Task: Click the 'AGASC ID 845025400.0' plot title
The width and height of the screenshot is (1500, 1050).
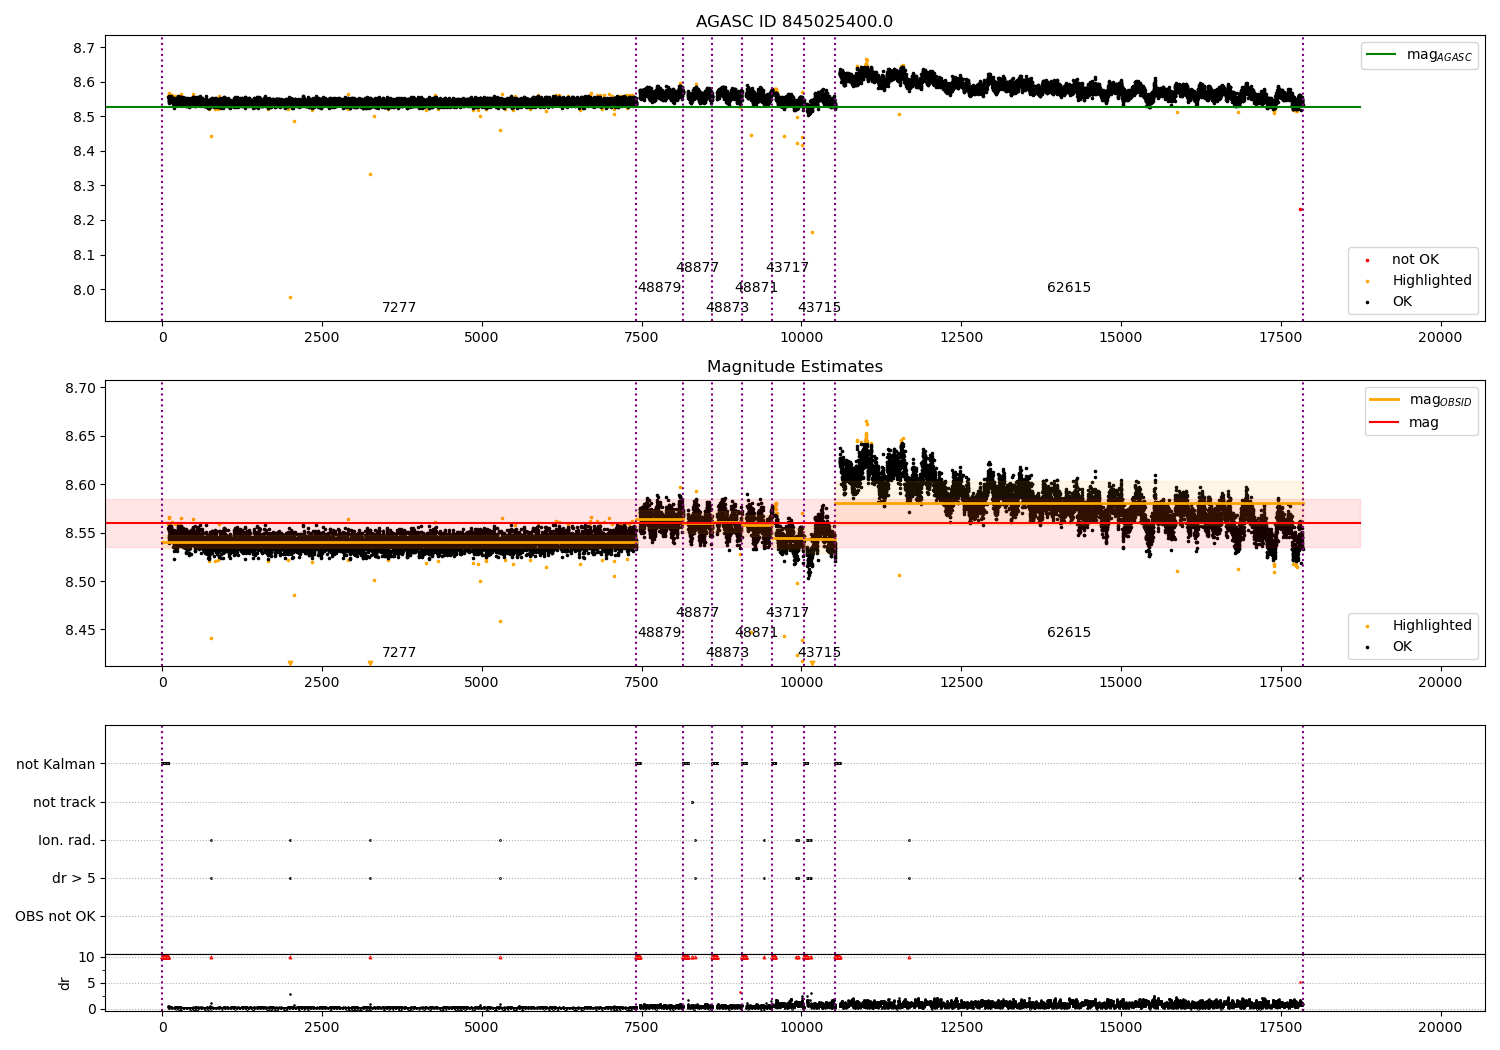Action: tap(794, 22)
